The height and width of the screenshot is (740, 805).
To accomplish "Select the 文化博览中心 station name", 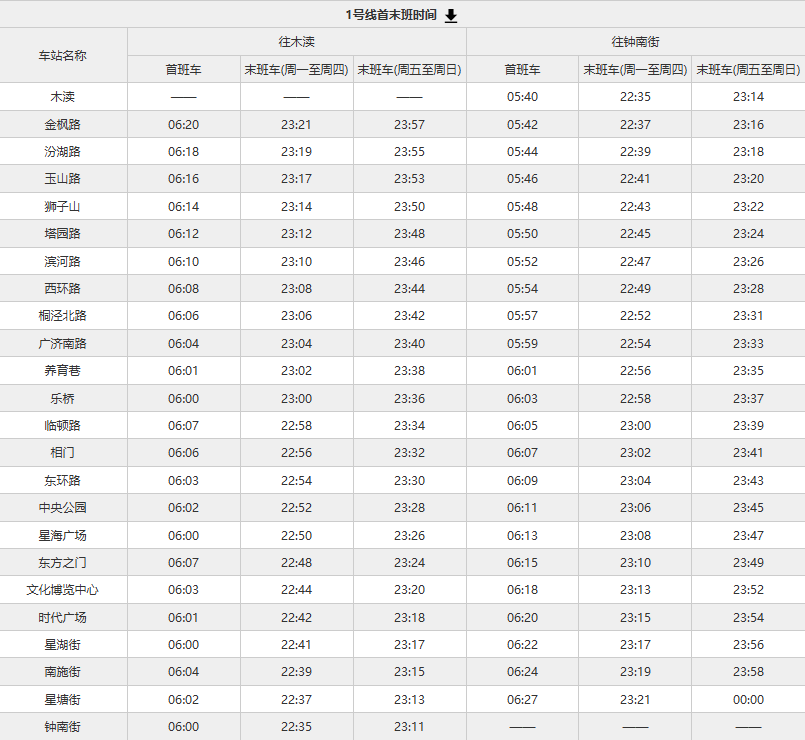I will (63, 590).
